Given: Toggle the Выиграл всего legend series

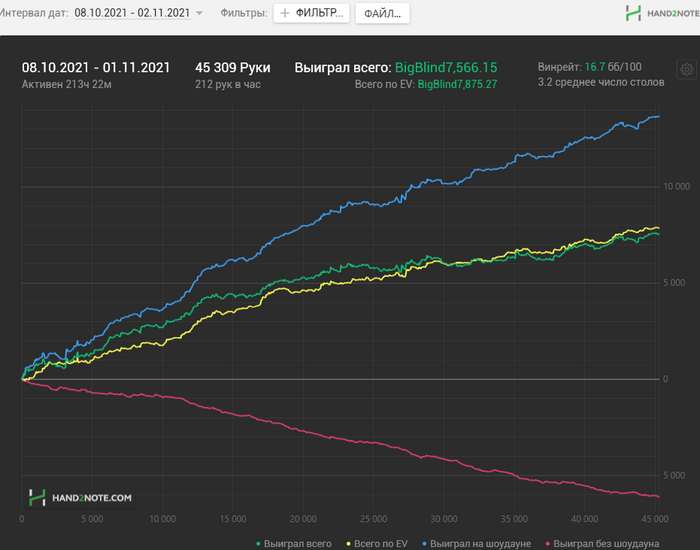Looking at the screenshot, I should pyautogui.click(x=293, y=544).
